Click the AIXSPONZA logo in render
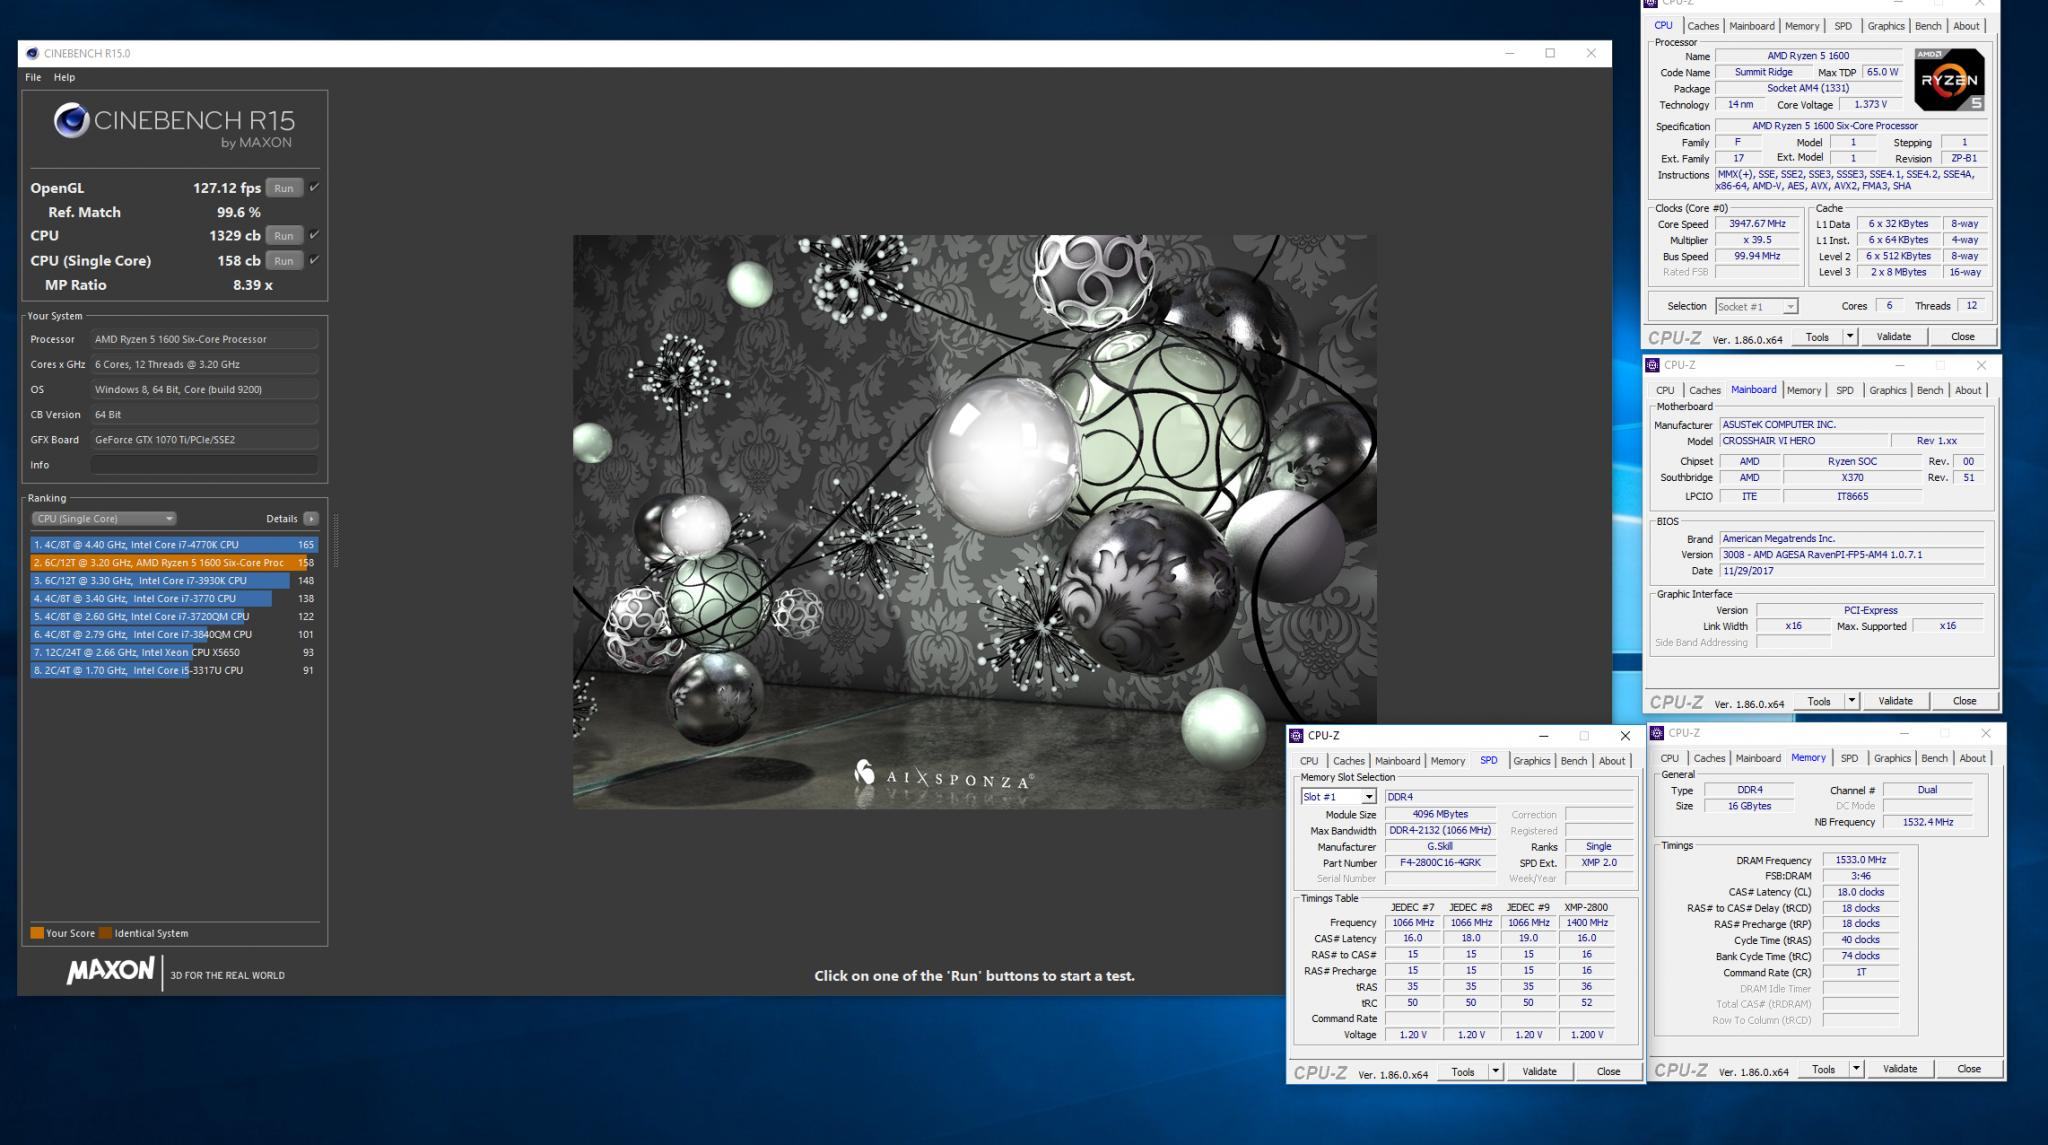Screen dimensions: 2048x1145 (x=944, y=777)
